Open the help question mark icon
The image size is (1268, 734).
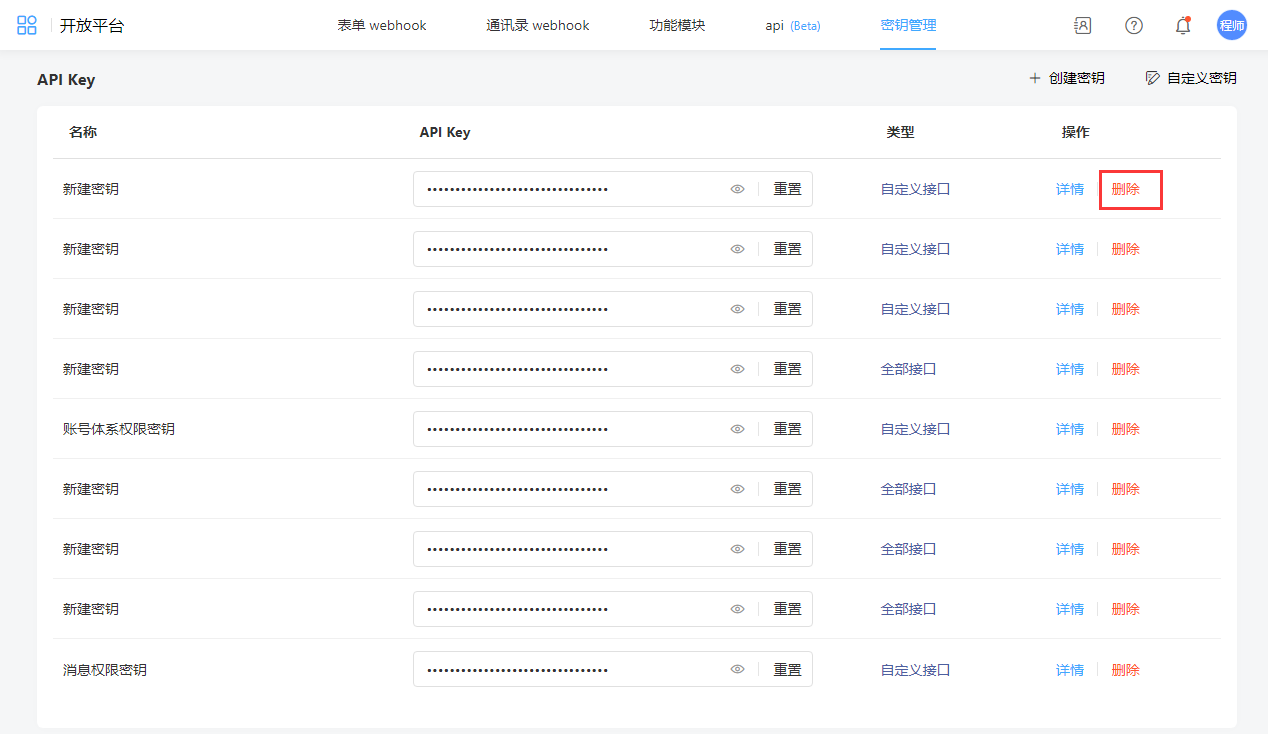click(1133, 26)
